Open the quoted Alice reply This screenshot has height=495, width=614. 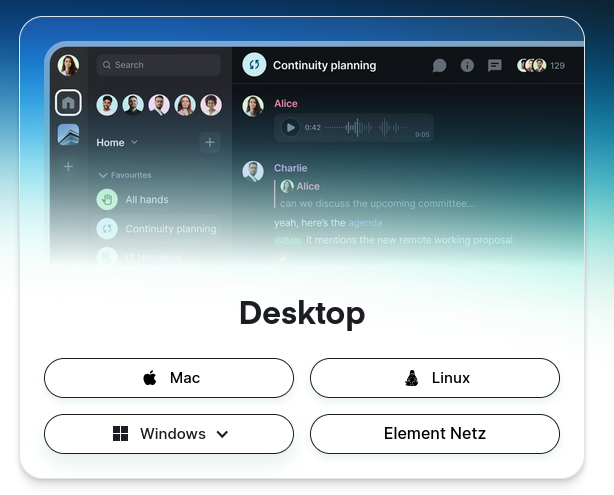click(x=375, y=194)
